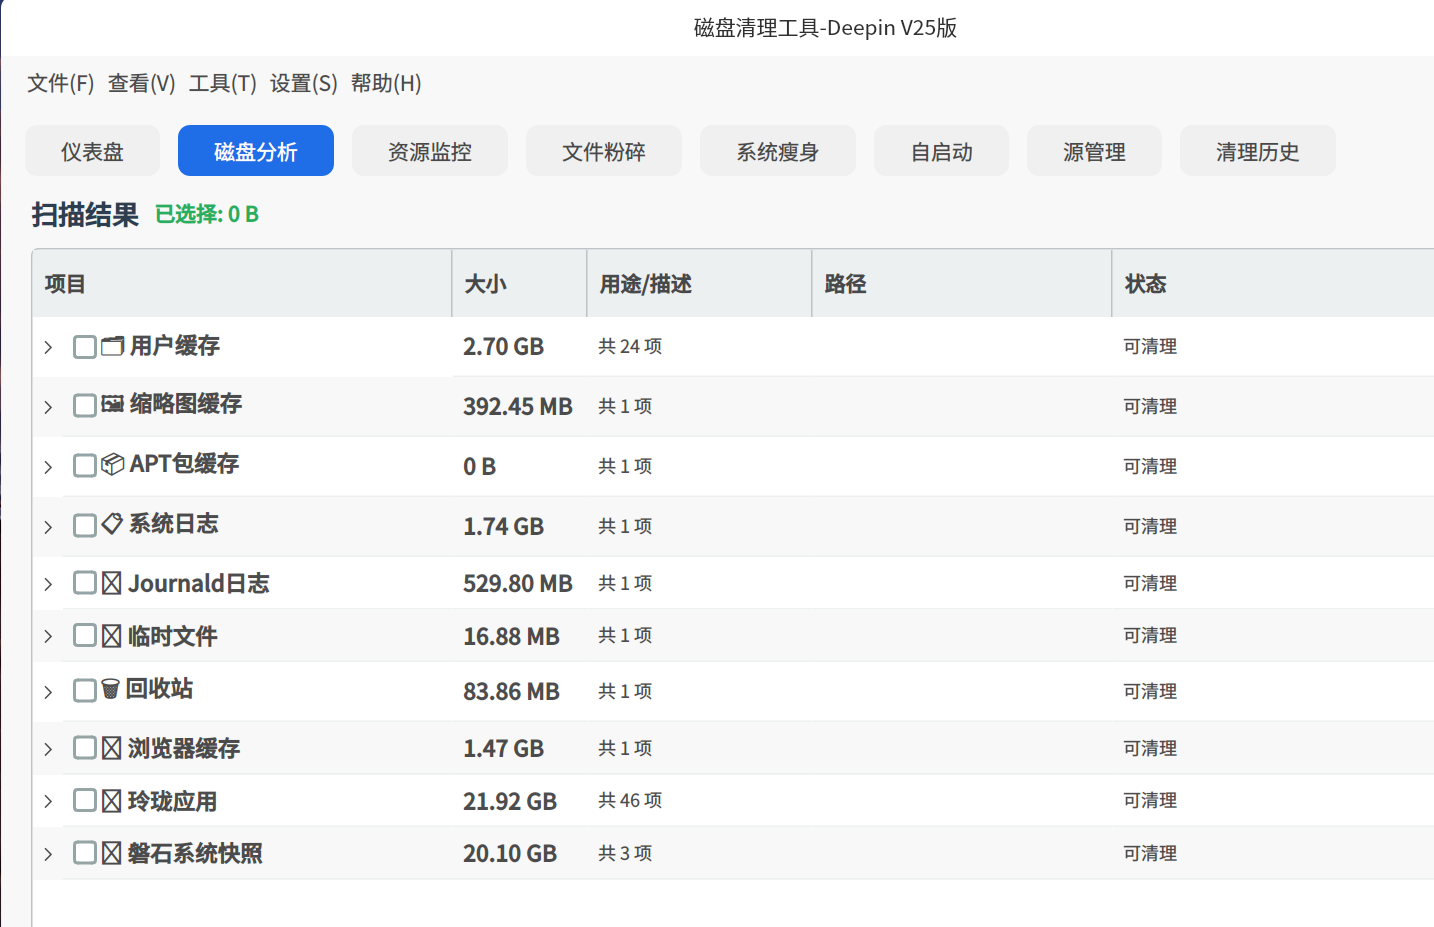This screenshot has height=927, width=1434.
Task: Click the icon beside 磐石系统快照
Action: (x=112, y=853)
